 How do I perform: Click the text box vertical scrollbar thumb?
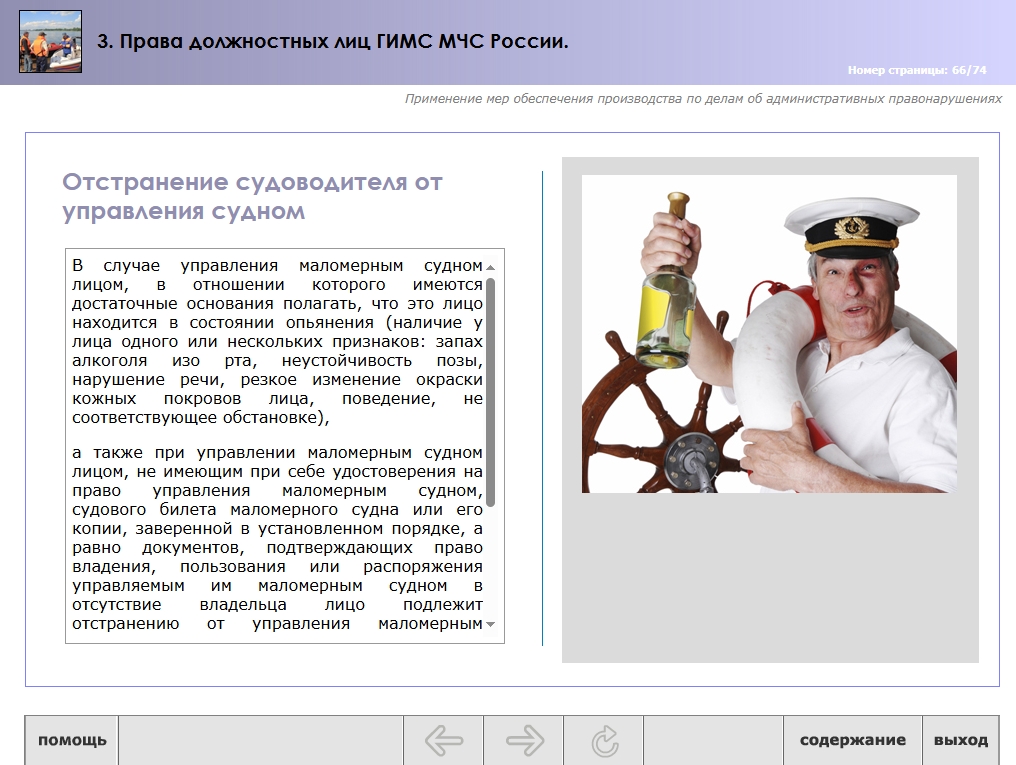(490, 390)
